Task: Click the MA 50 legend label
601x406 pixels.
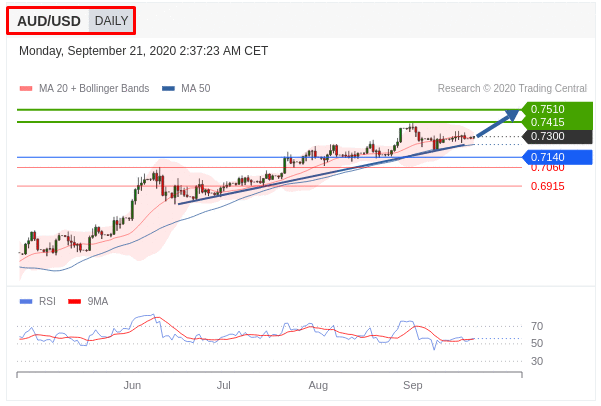Action: point(195,89)
